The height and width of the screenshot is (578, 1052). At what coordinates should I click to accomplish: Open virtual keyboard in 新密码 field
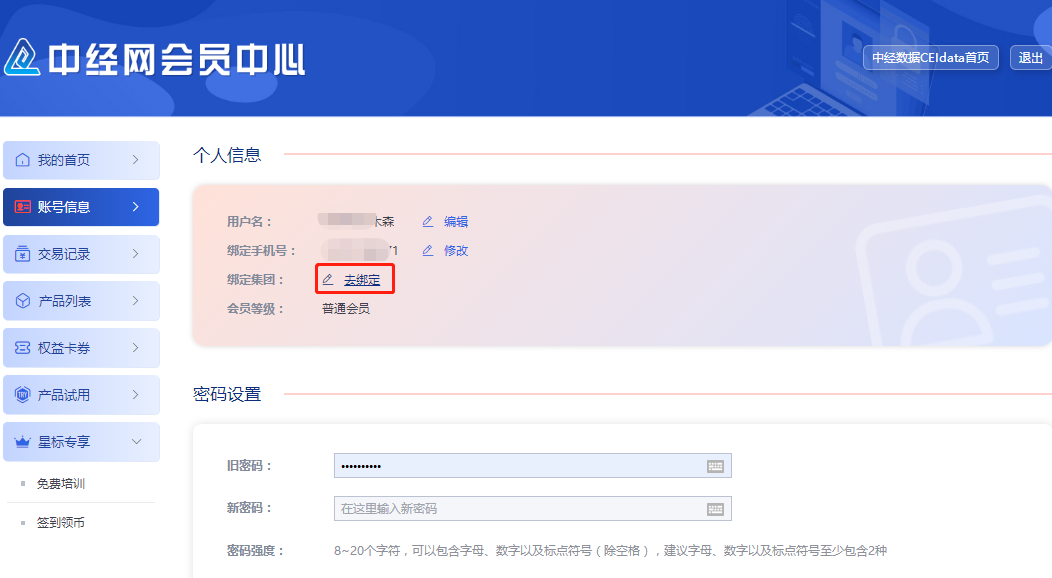pyautogui.click(x=715, y=509)
